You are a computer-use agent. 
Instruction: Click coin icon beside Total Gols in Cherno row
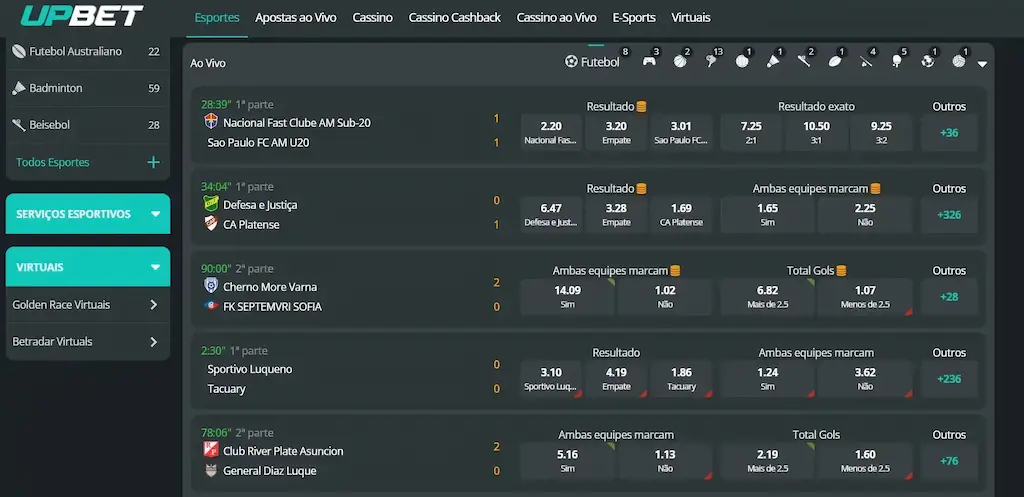(x=842, y=270)
